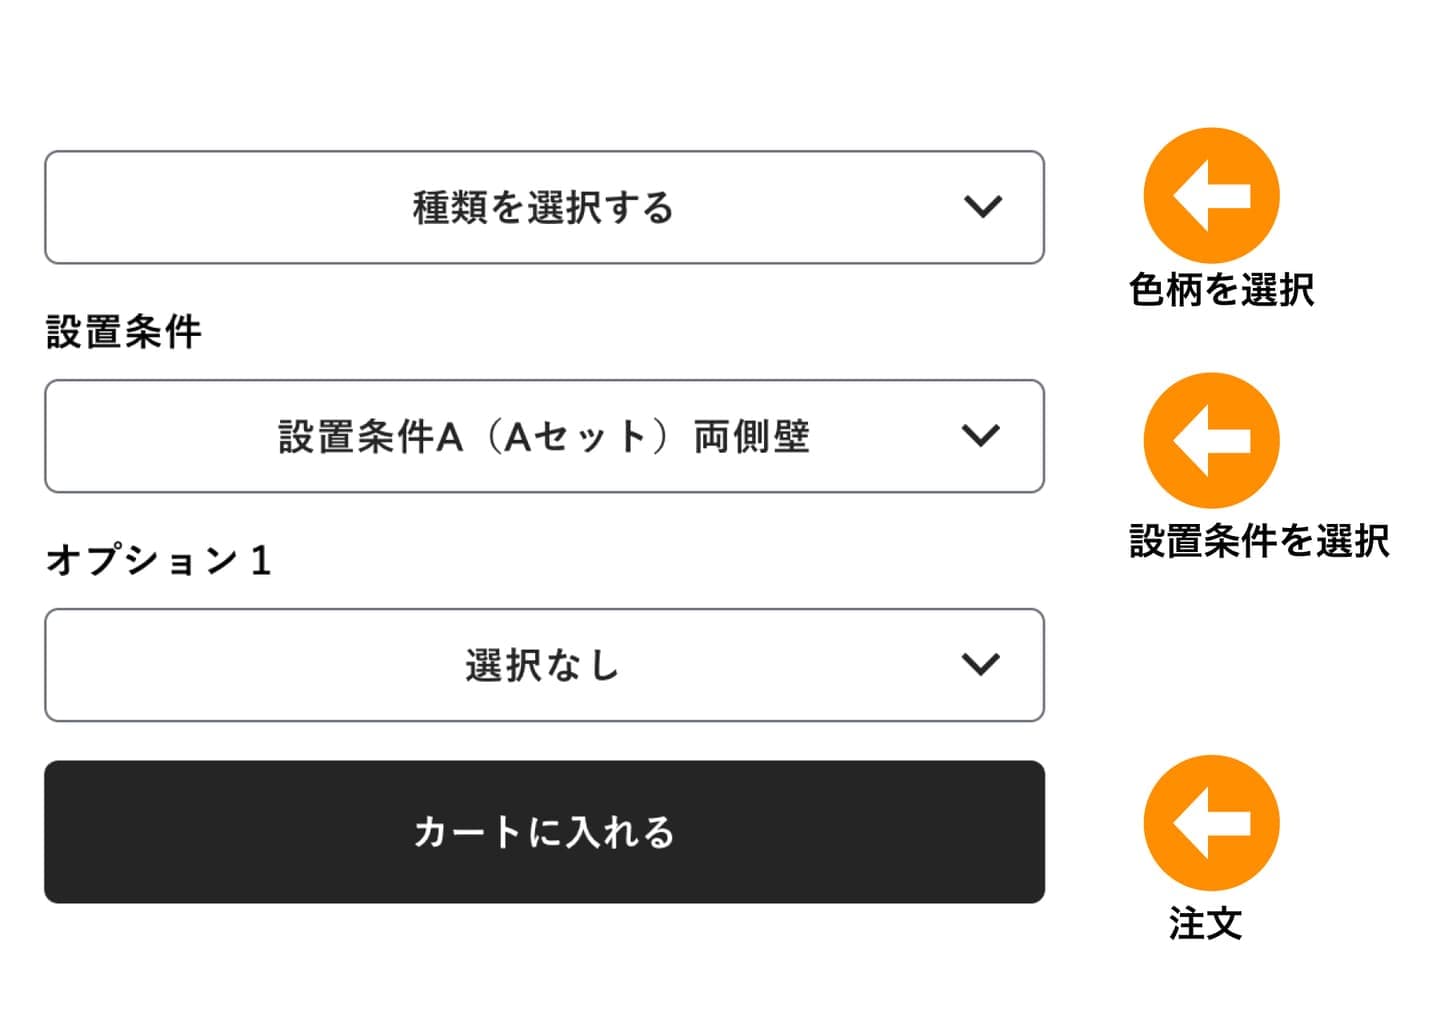Add item to cart with the black button
This screenshot has width=1440, height=1025.
point(544,832)
